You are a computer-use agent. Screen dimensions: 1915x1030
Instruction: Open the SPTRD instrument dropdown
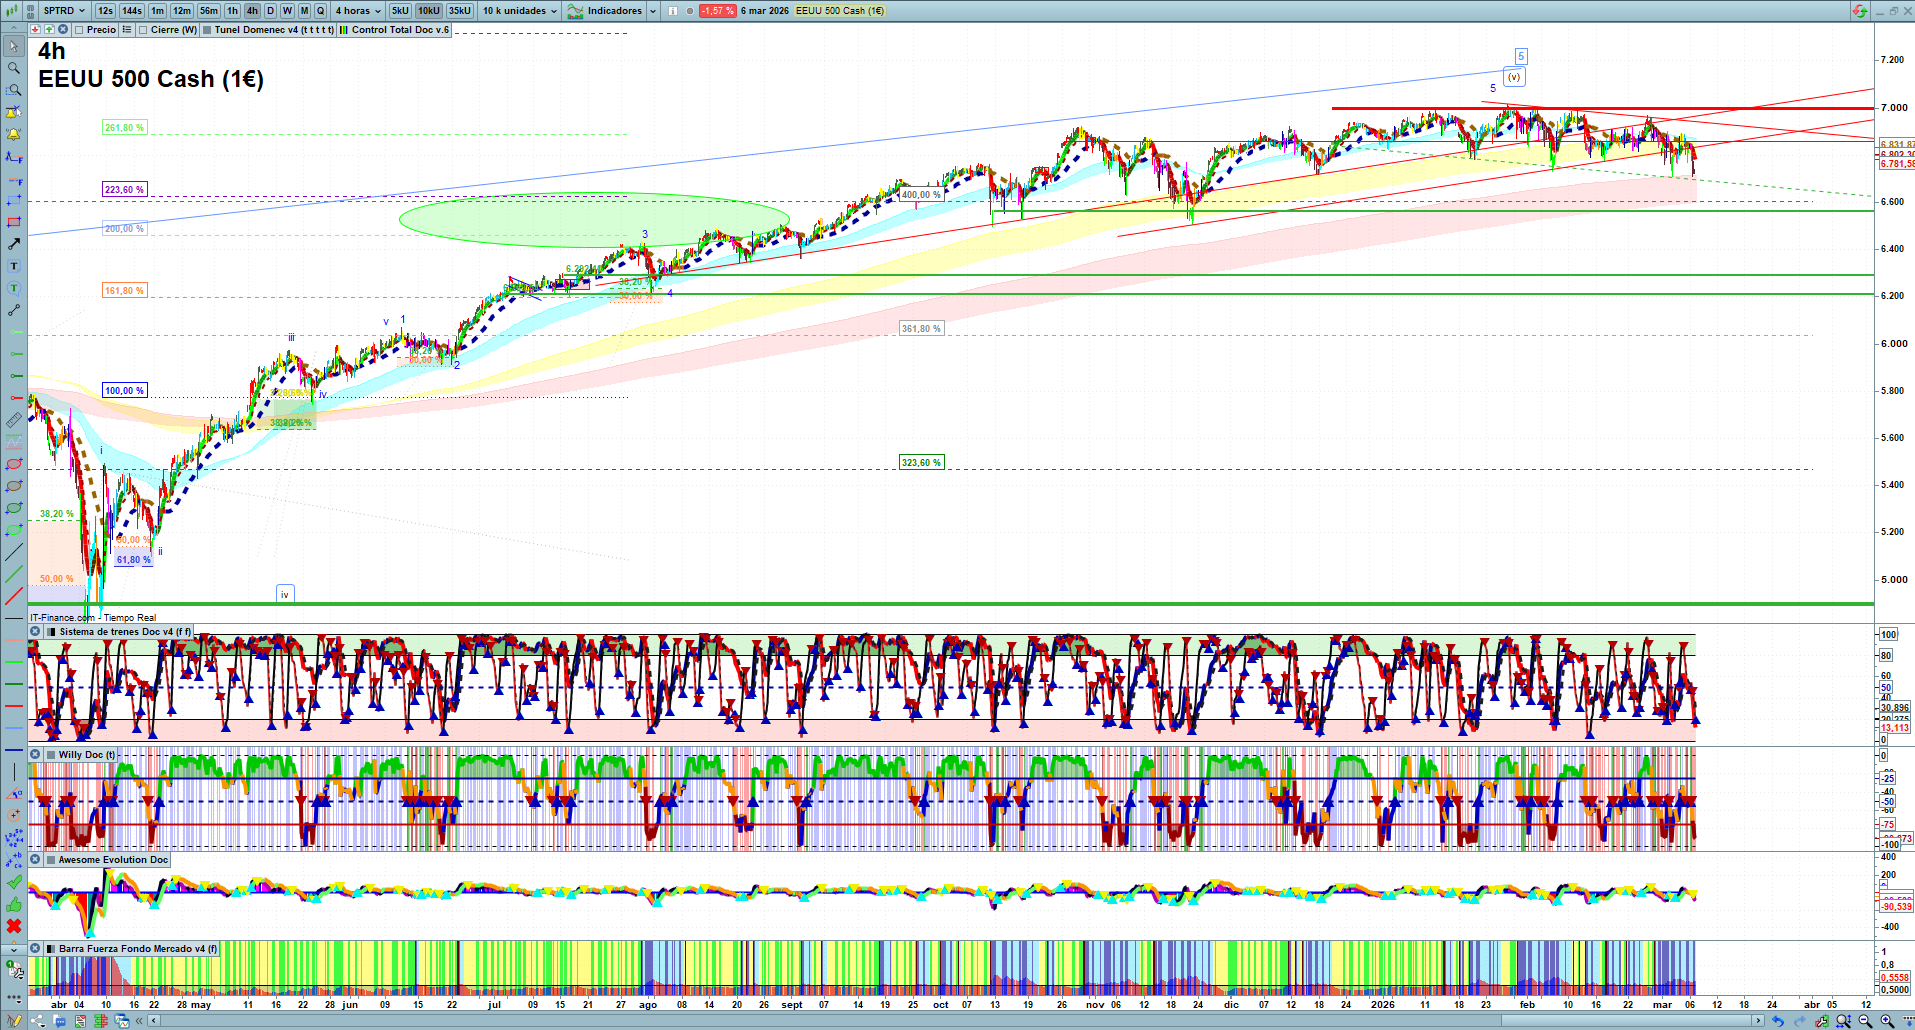coord(64,11)
